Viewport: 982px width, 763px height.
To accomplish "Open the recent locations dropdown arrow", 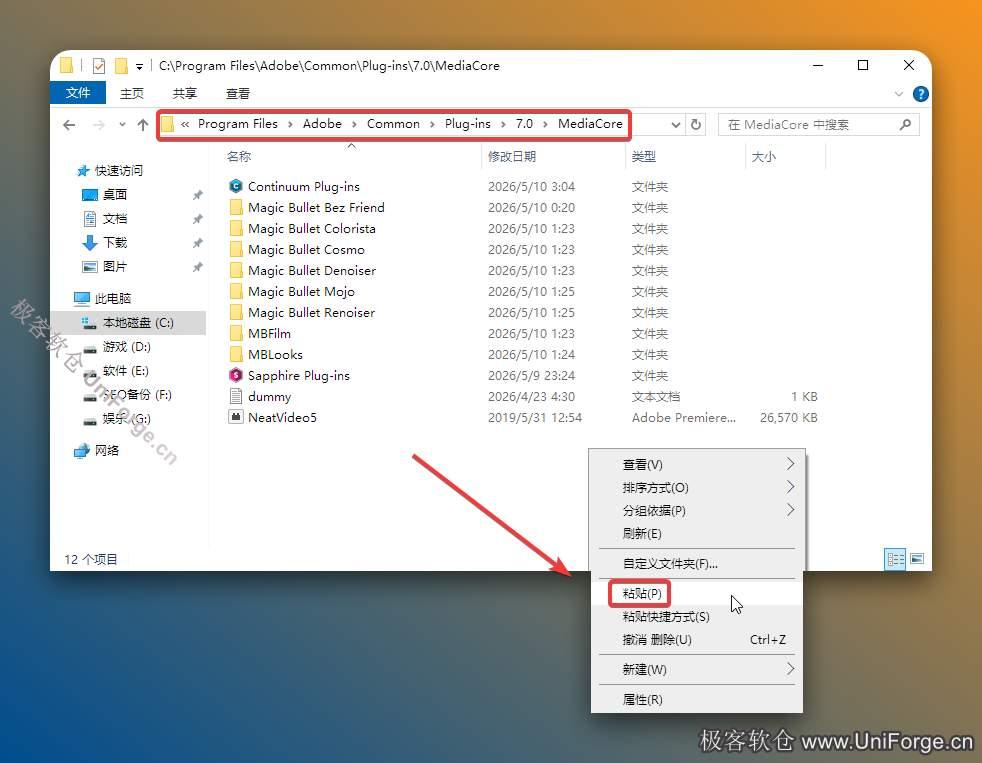I will [122, 125].
